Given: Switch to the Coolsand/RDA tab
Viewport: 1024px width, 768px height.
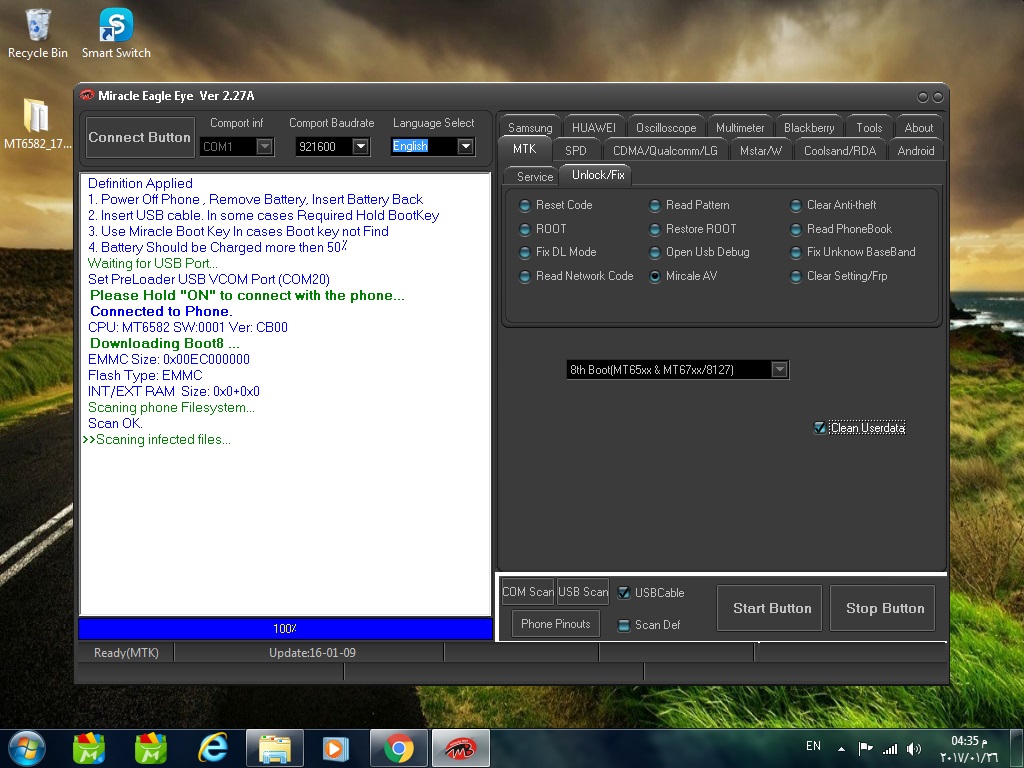Looking at the screenshot, I should coord(840,150).
